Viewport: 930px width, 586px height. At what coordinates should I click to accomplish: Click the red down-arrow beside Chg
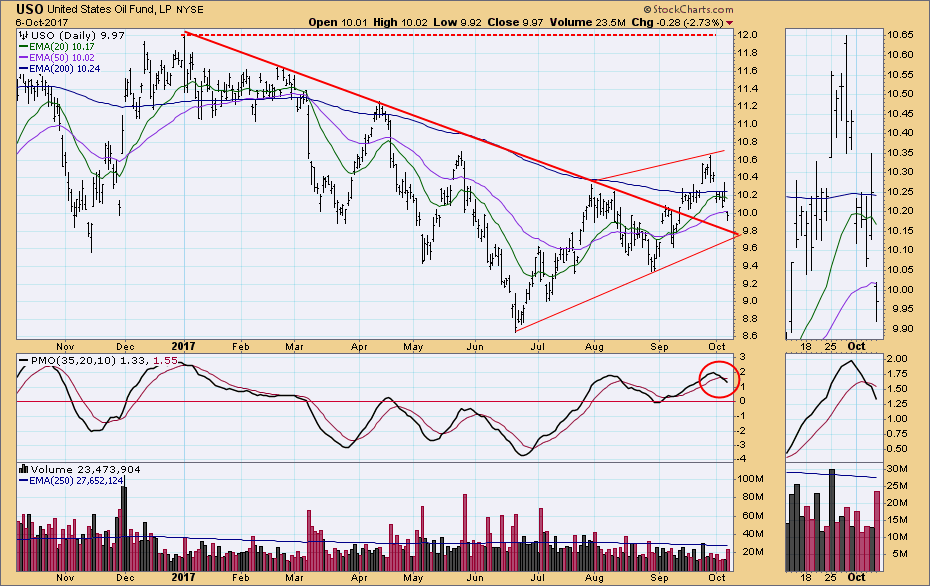(x=730, y=23)
